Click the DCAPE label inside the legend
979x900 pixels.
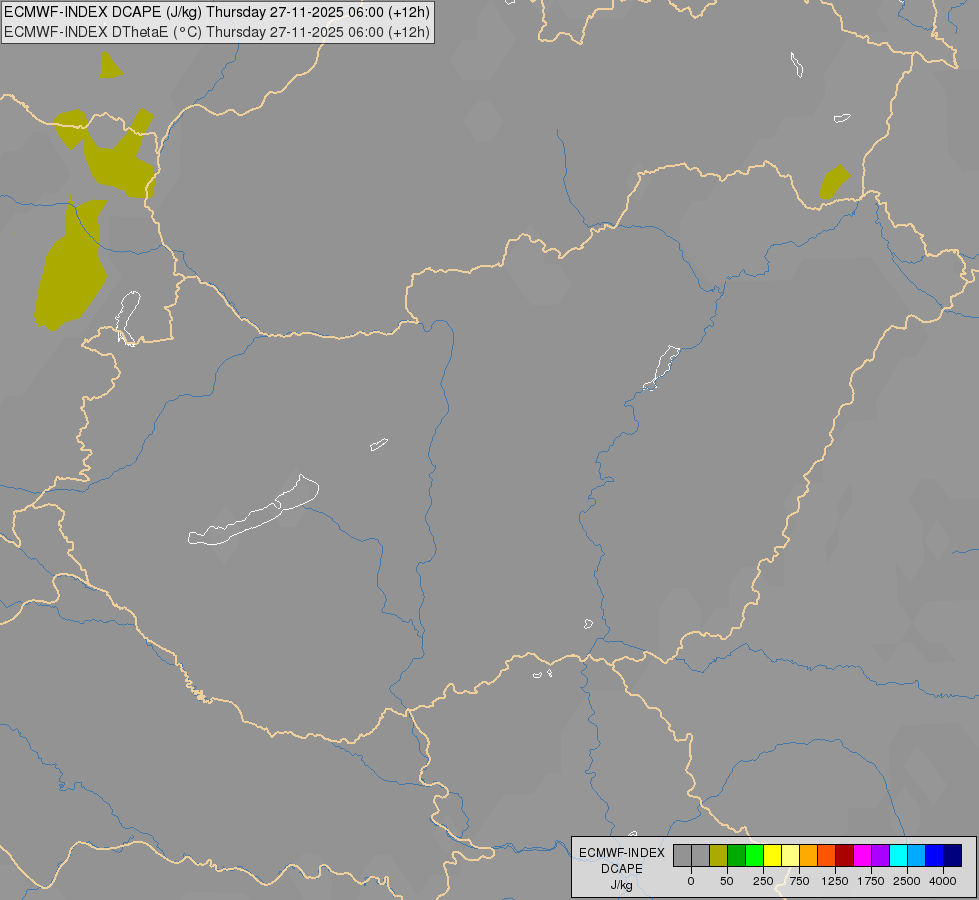[x=622, y=869]
